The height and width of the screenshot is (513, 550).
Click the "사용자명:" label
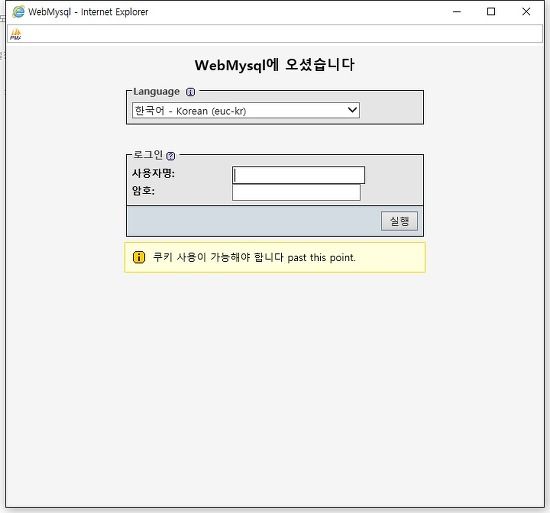point(153,173)
